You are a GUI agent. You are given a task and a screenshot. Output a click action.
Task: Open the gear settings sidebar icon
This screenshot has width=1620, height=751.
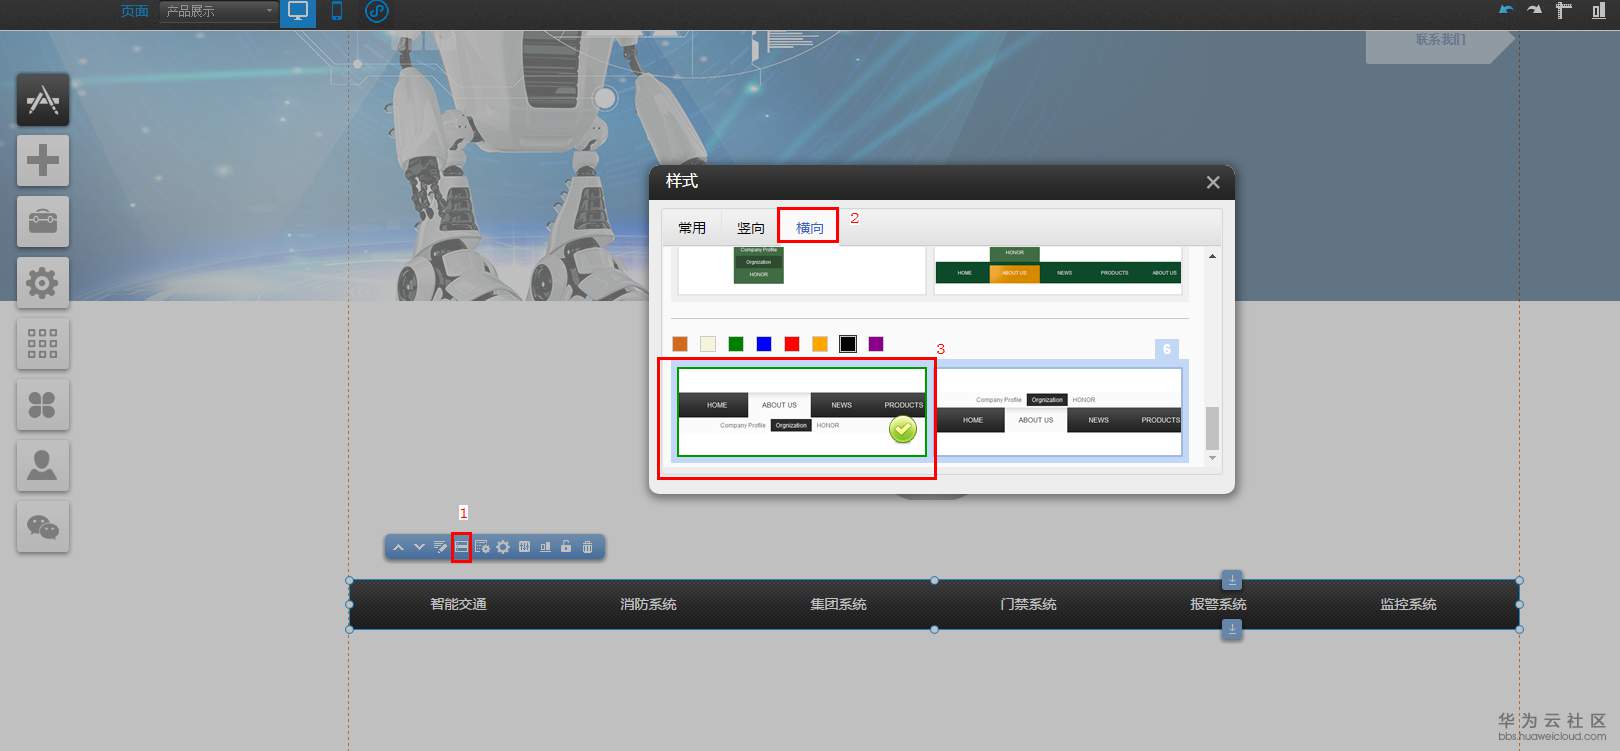[43, 283]
